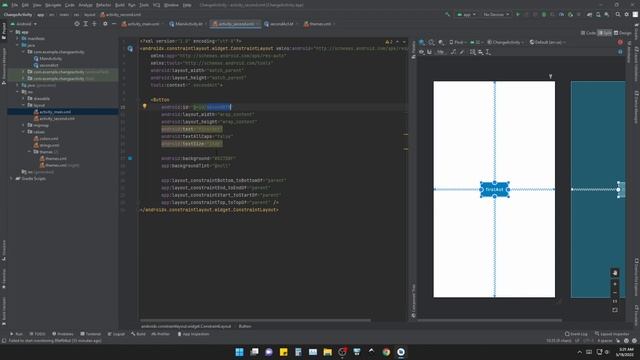Click Expand All icon in Project panel

click(86, 24)
